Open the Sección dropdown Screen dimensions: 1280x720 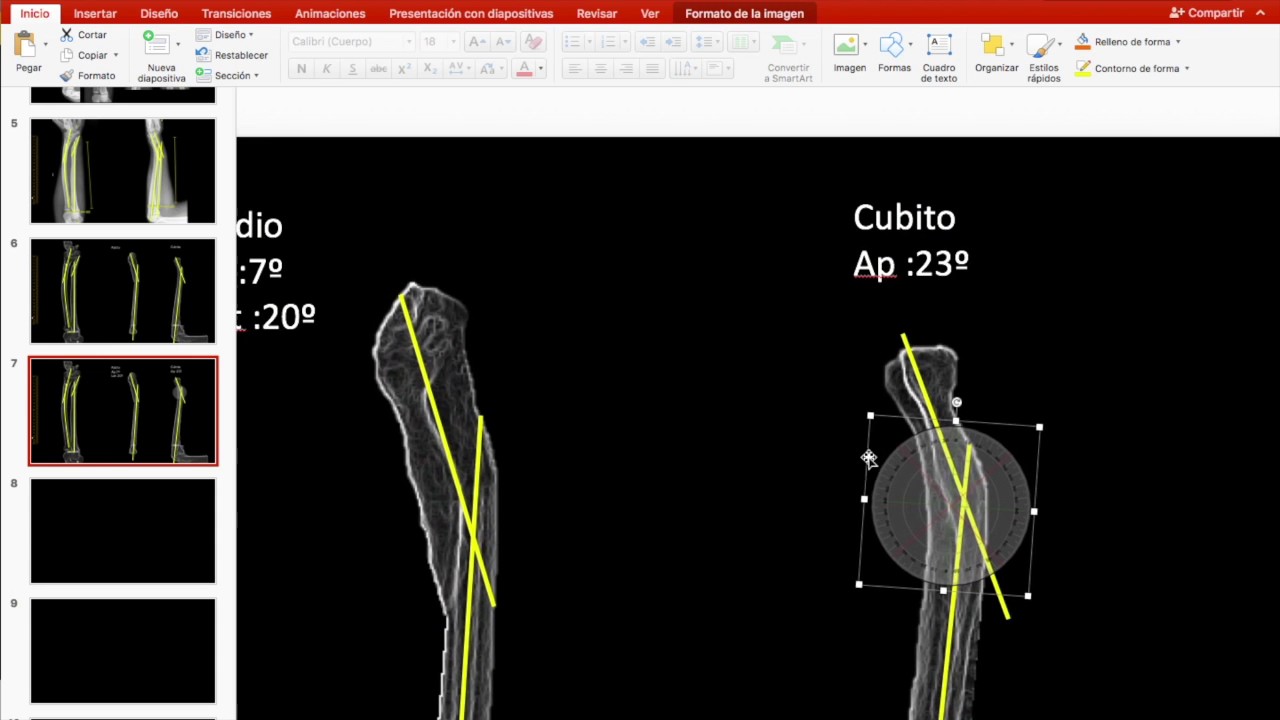pyautogui.click(x=228, y=75)
